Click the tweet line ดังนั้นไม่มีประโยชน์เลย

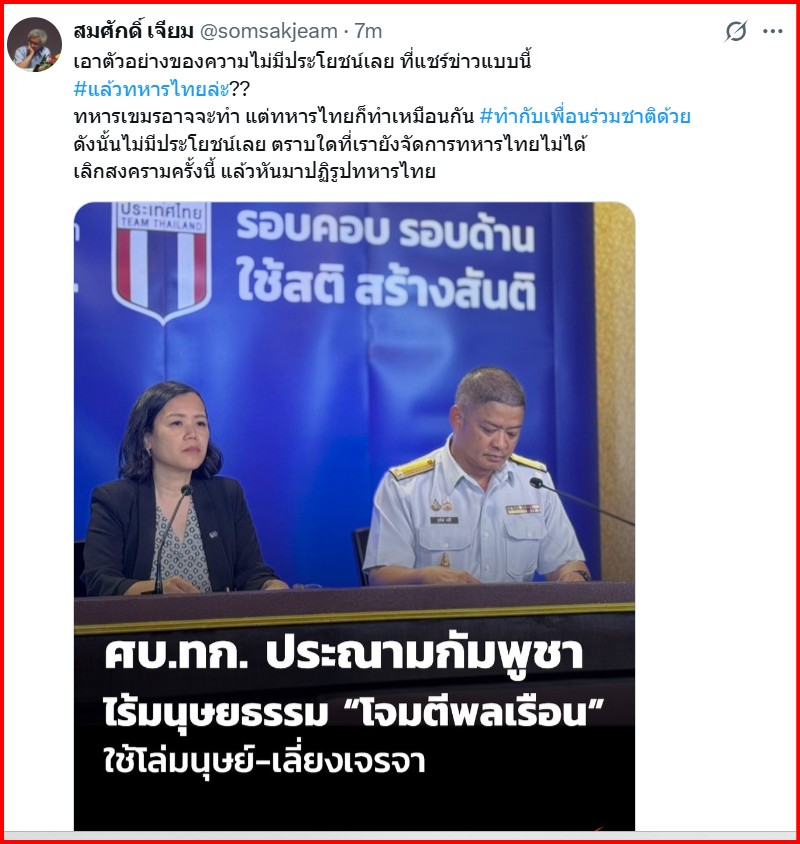329,144
